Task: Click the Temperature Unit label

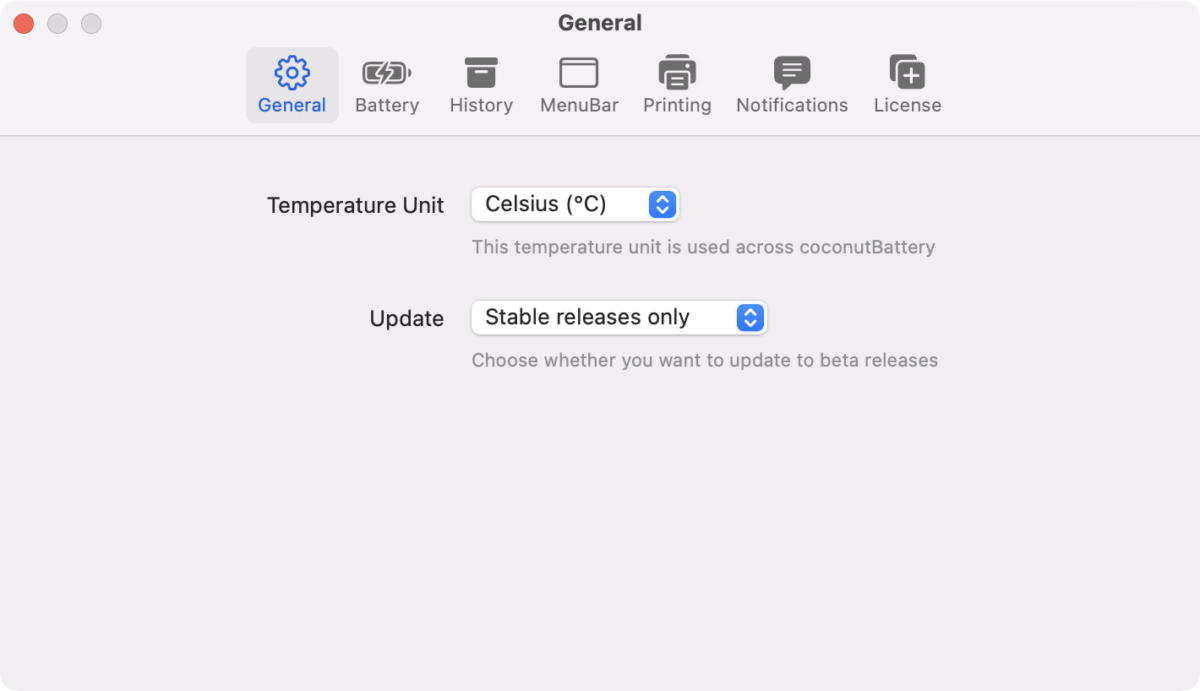Action: pos(355,205)
